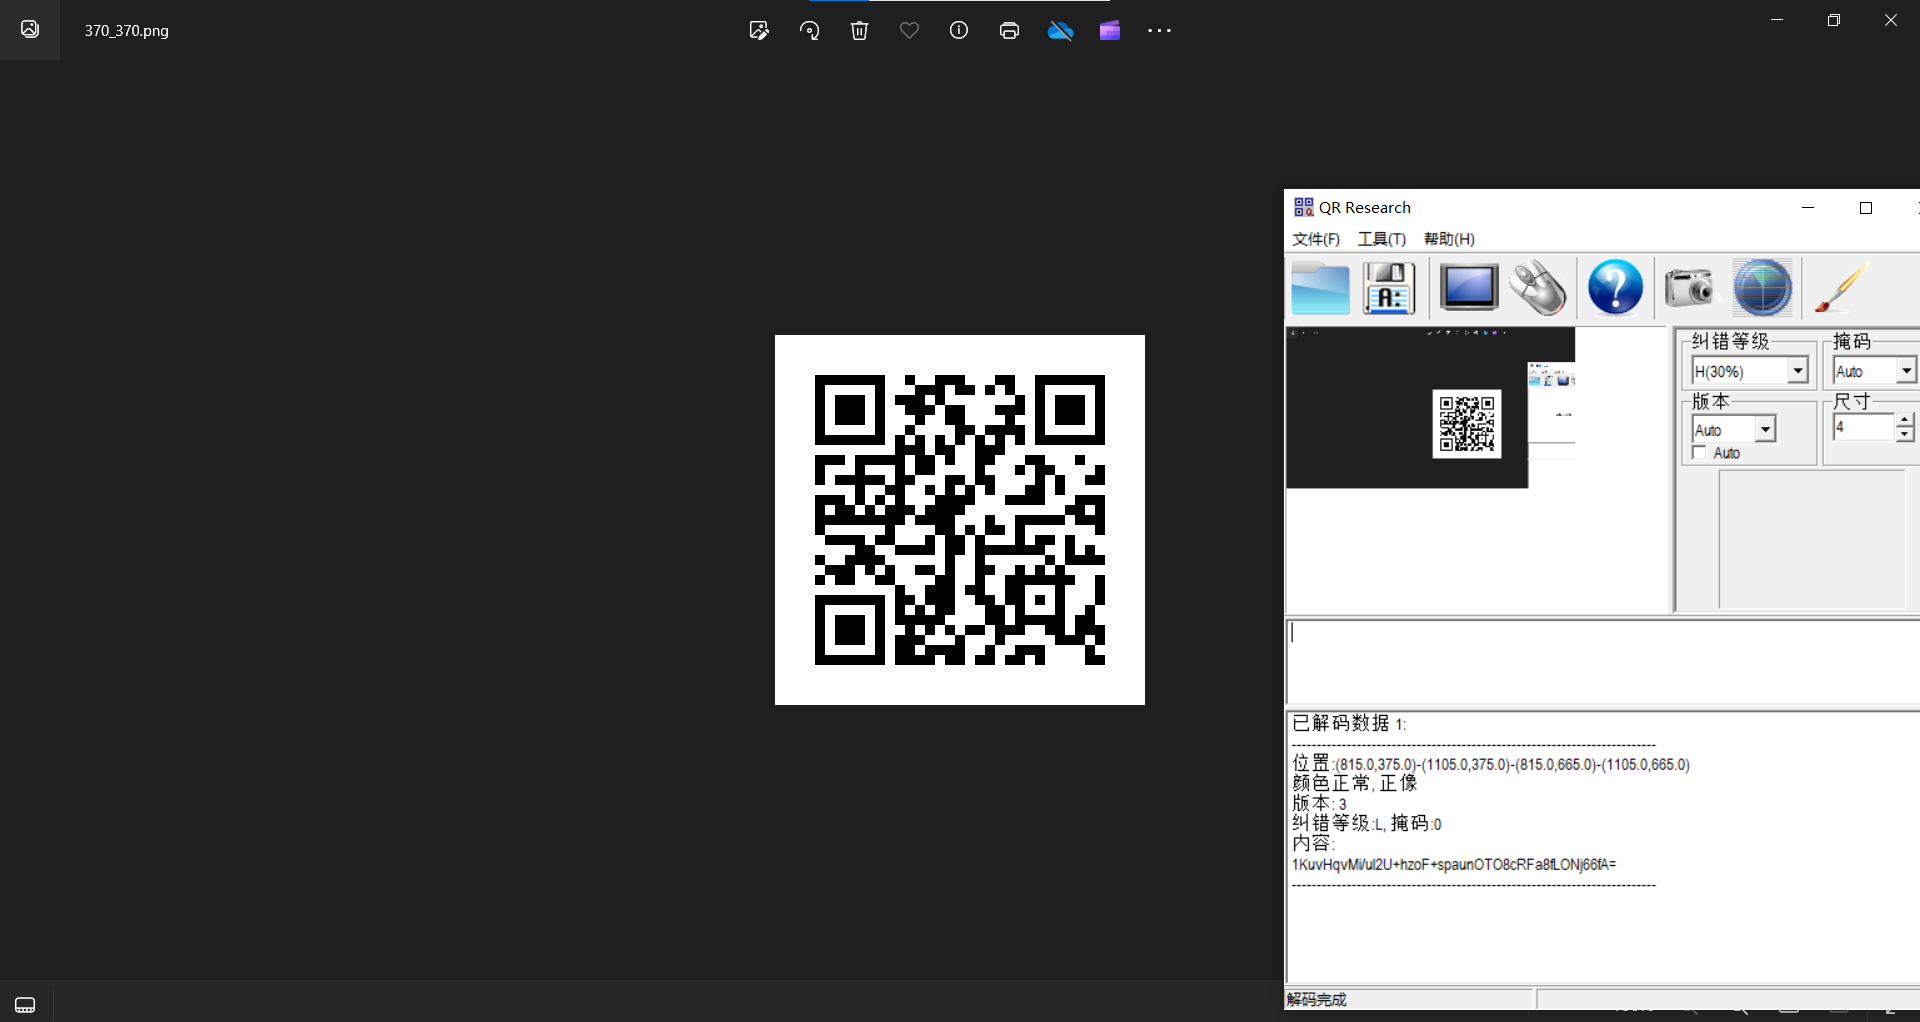
Task: Click the 解码完成 status bar text
Action: [x=1316, y=999]
